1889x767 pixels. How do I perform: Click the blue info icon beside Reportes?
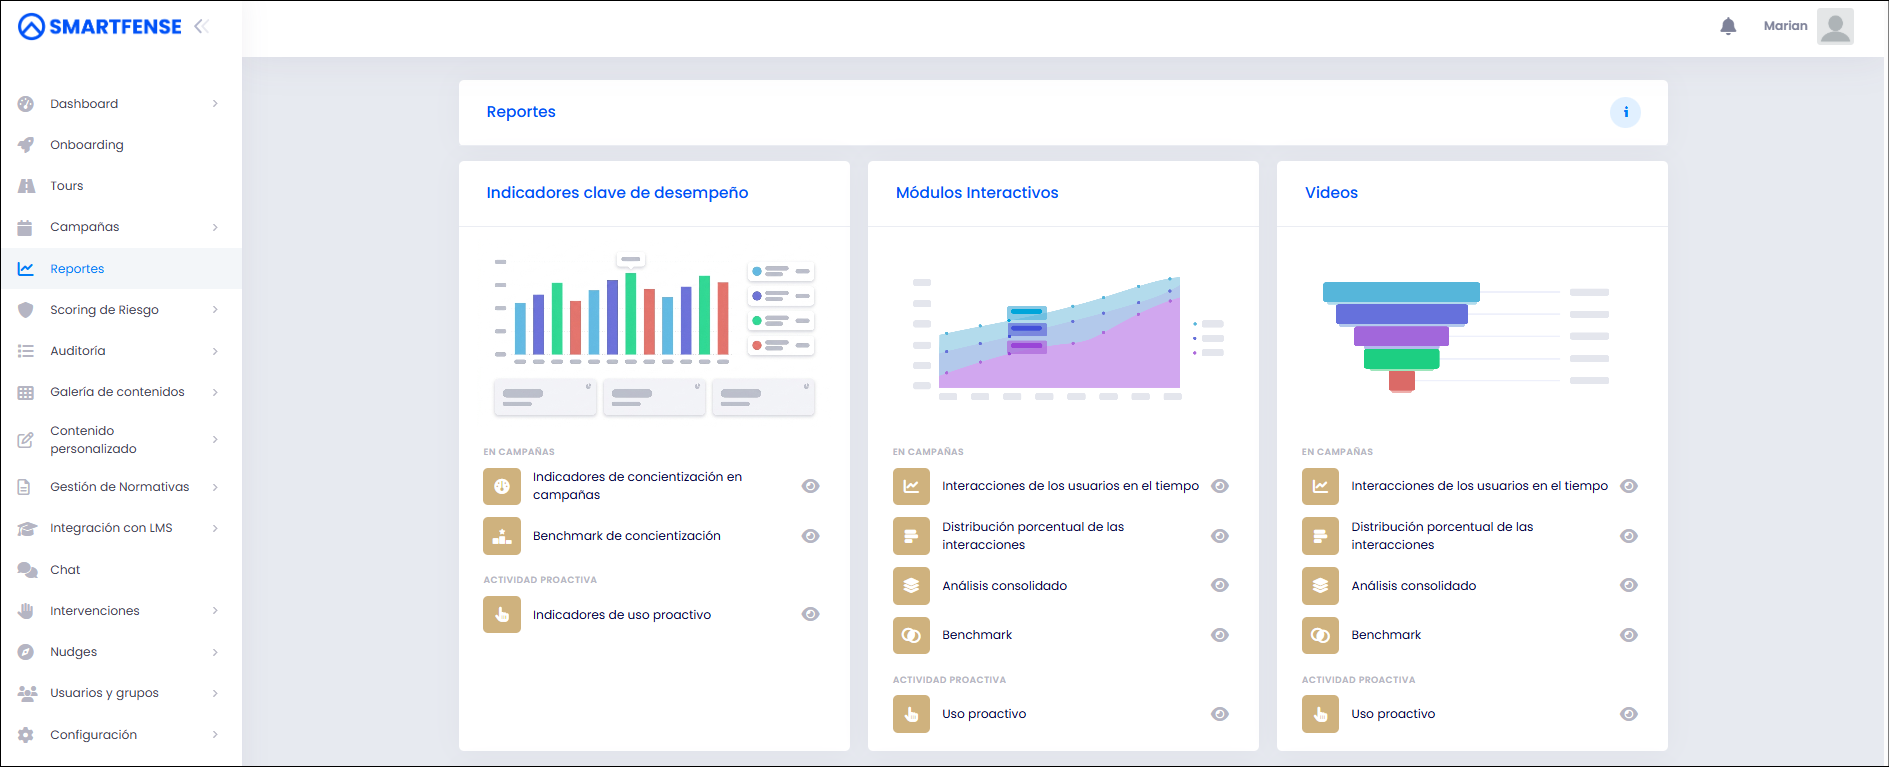coord(1625,112)
